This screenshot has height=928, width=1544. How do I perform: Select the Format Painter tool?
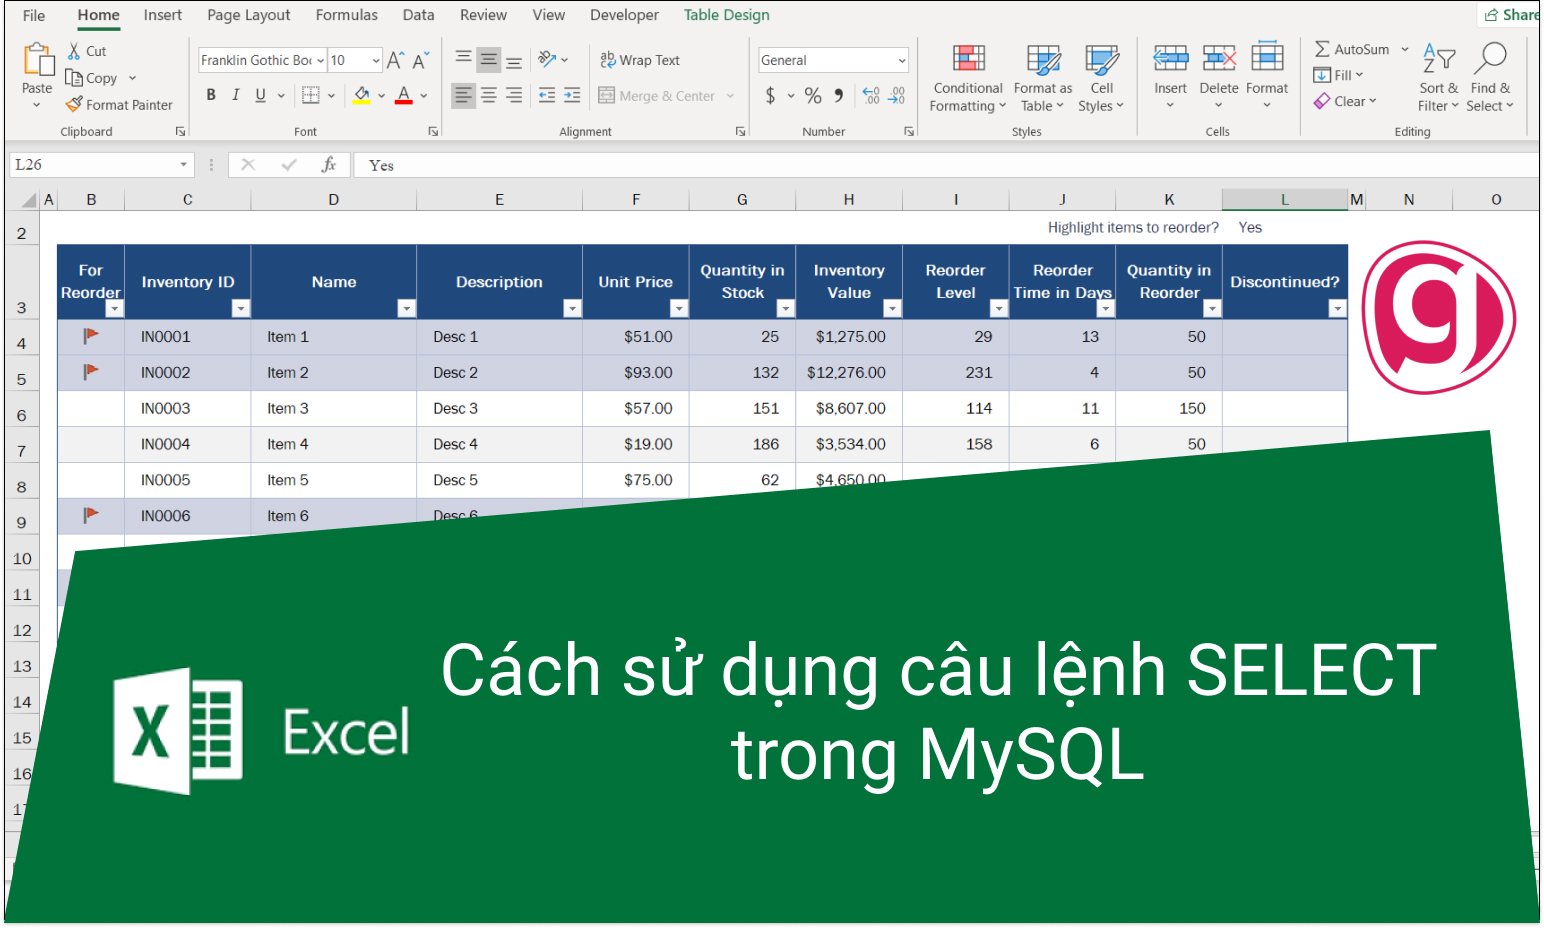(119, 104)
